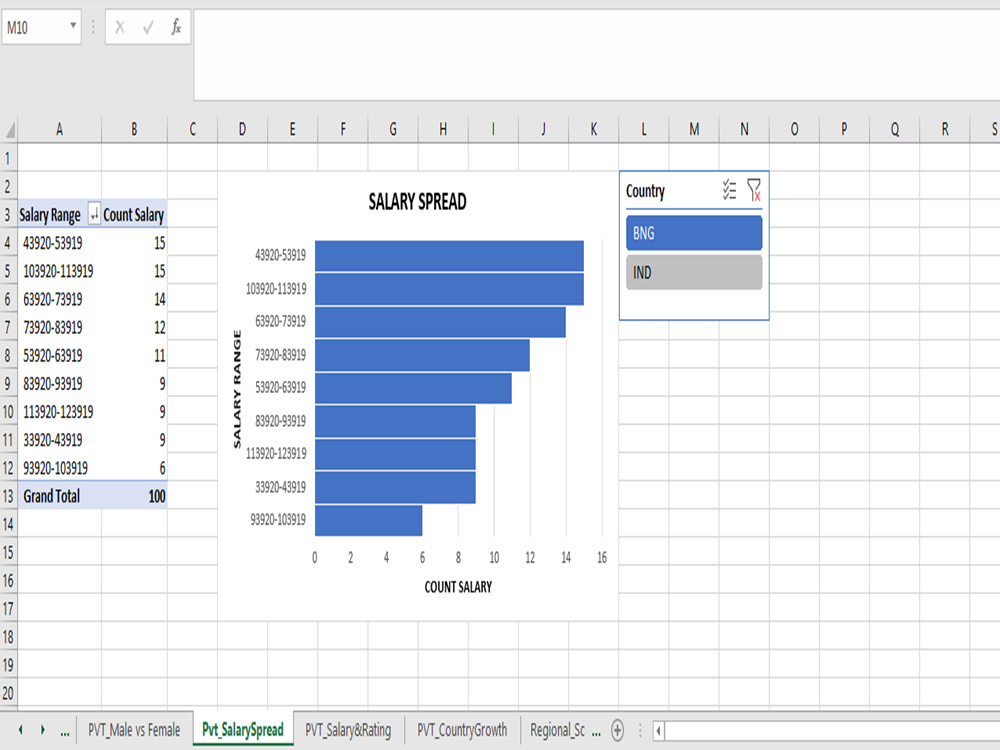The width and height of the screenshot is (1000, 750).
Task: Click cell A10 reading 113920-123919
Action: 59,411
